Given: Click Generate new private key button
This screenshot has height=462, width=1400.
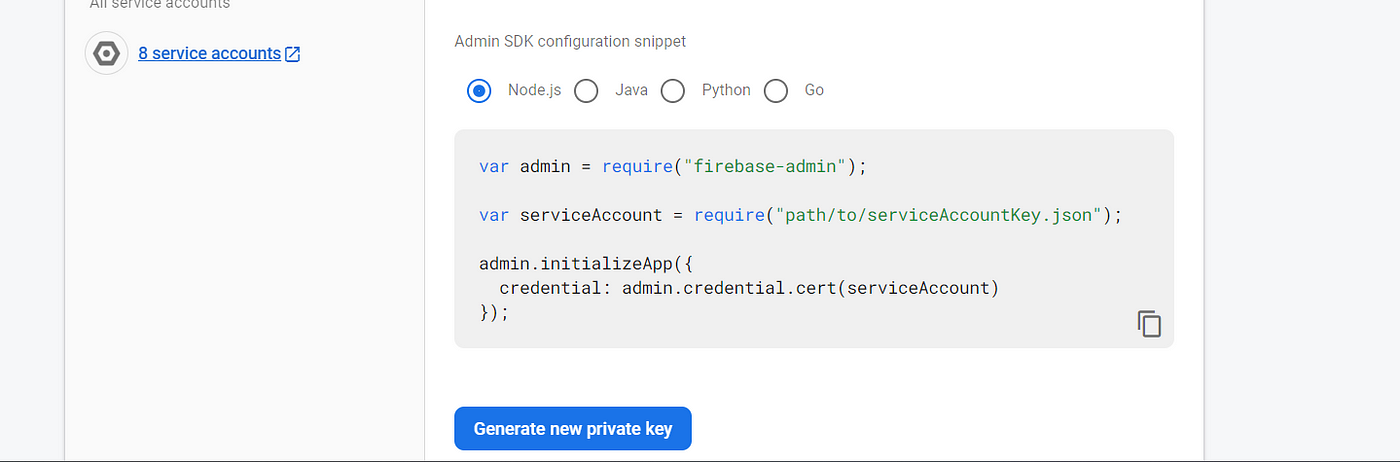Looking at the screenshot, I should pyautogui.click(x=573, y=429).
